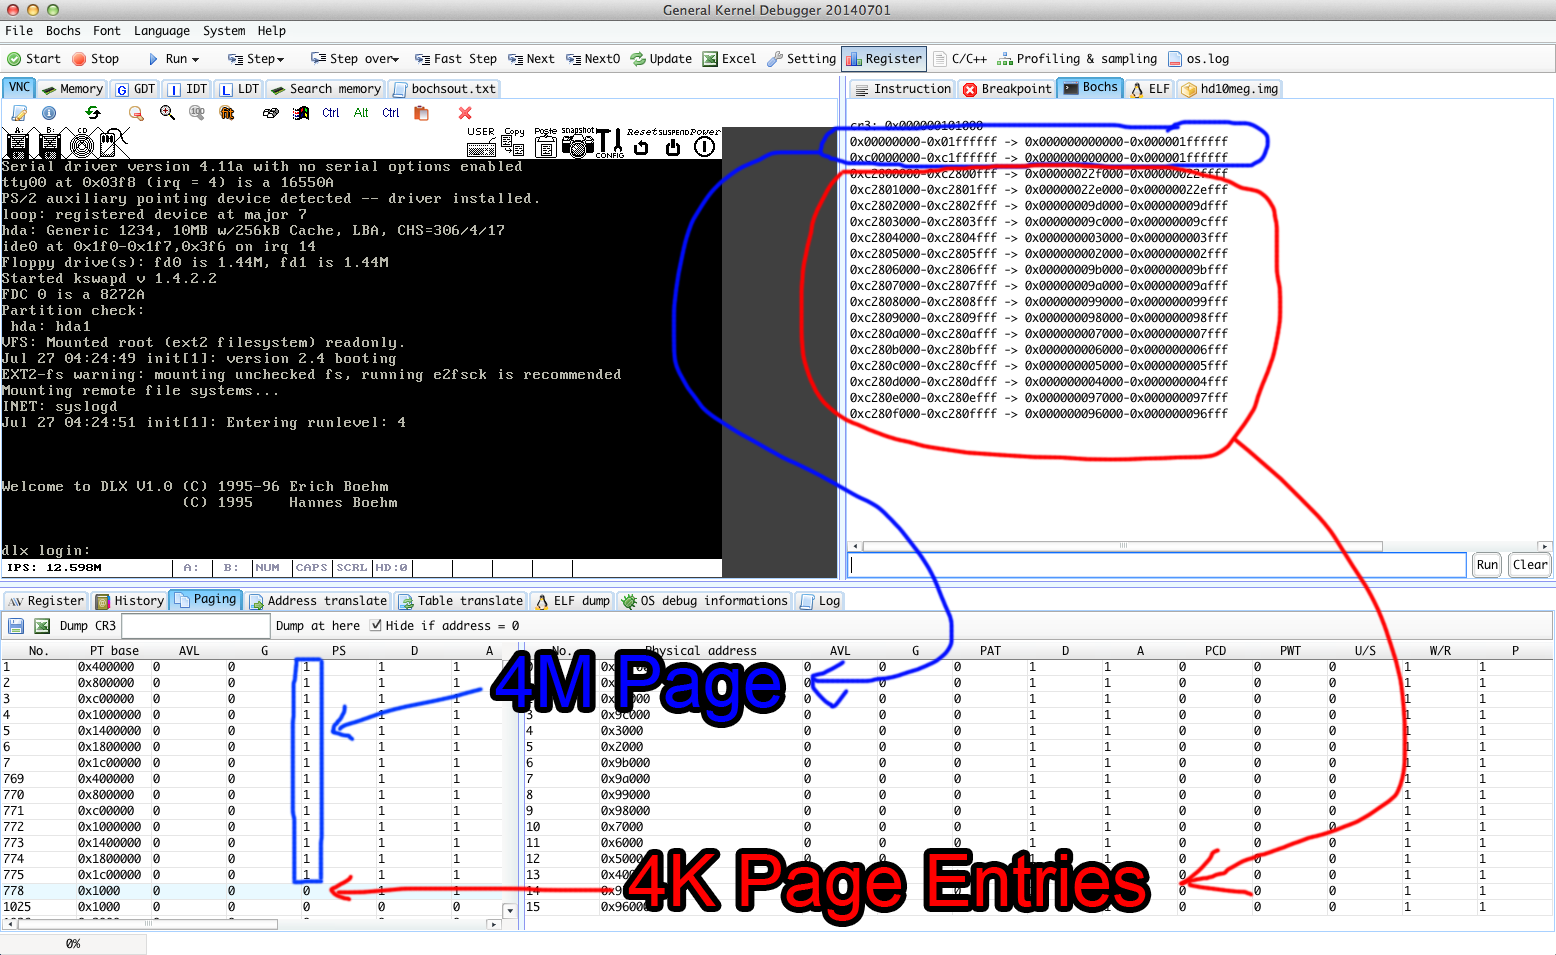Click Bochs floppy A: drive icon

(18, 144)
